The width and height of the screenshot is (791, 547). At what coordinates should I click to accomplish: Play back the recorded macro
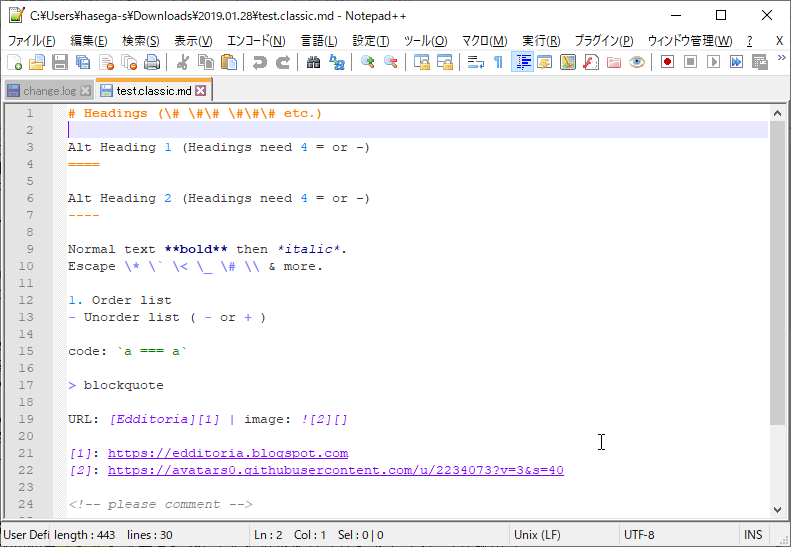(x=713, y=62)
